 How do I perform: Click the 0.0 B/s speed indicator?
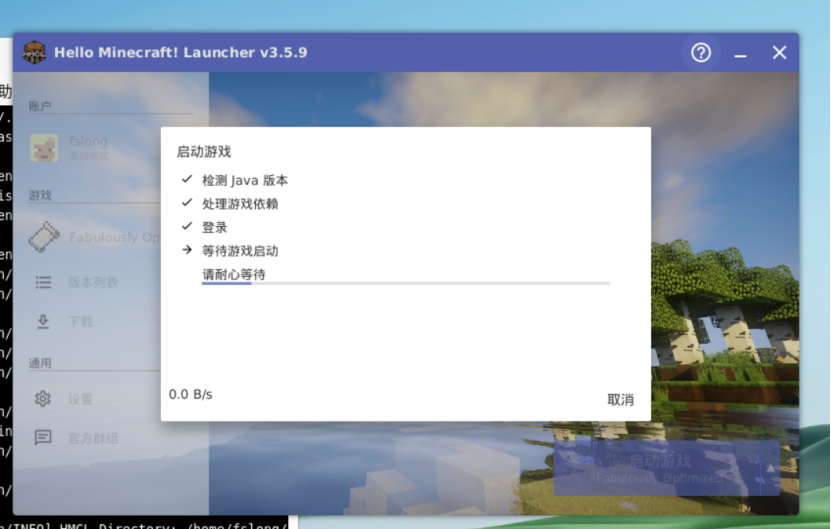pos(190,394)
